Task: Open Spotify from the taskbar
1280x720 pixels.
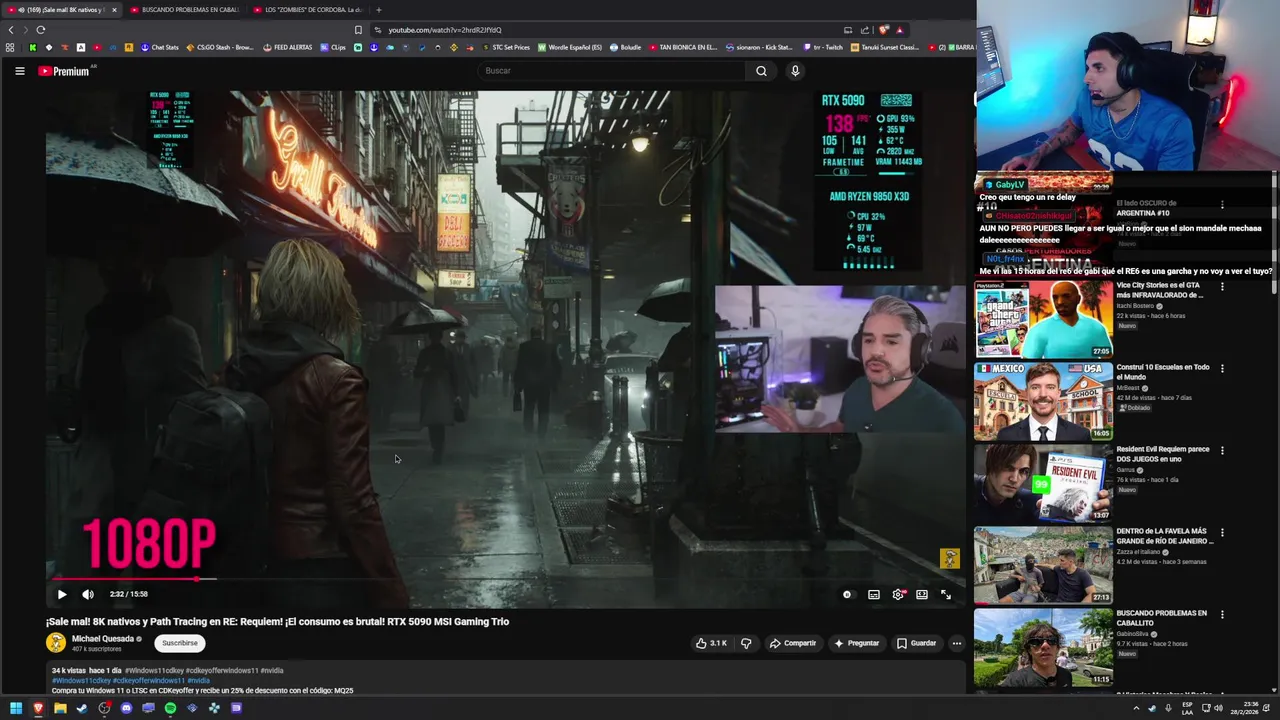Action: pyautogui.click(x=170, y=708)
